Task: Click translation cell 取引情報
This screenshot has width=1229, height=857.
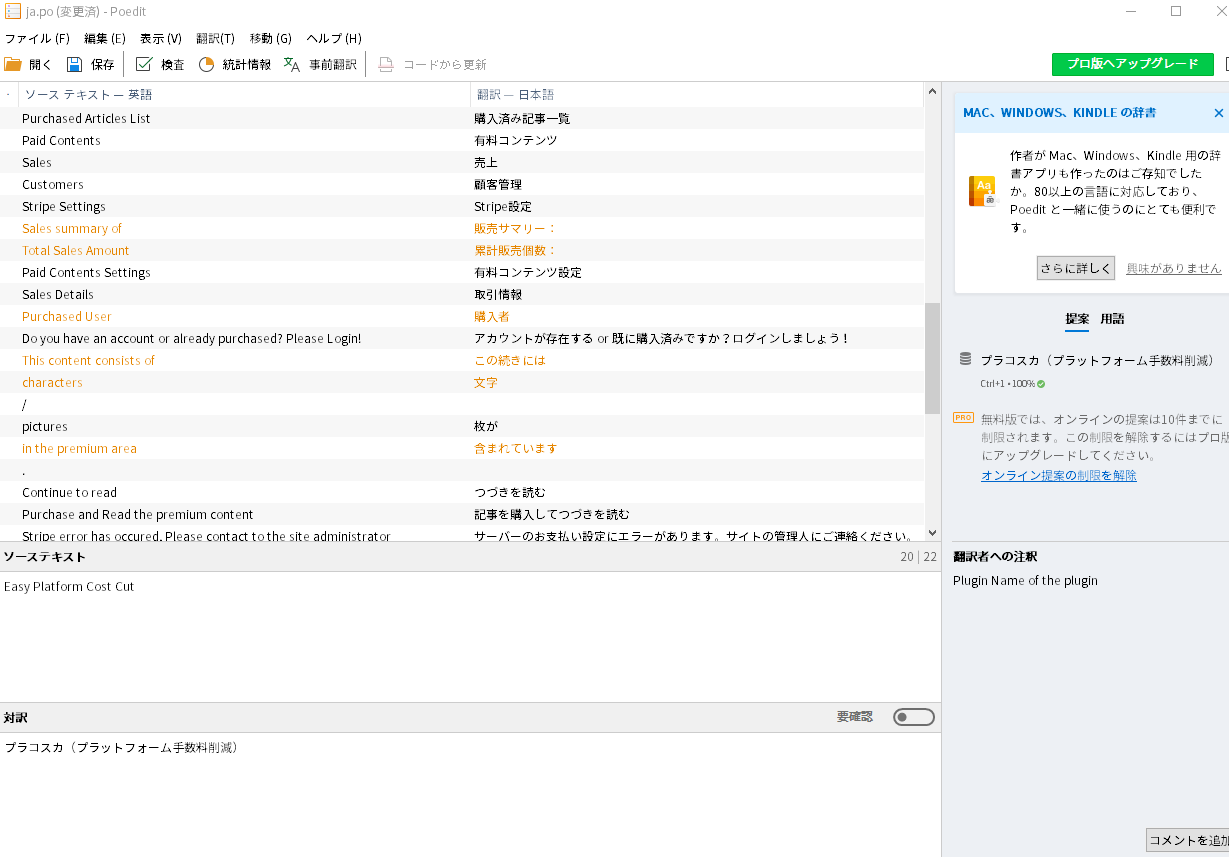Action: tap(498, 294)
